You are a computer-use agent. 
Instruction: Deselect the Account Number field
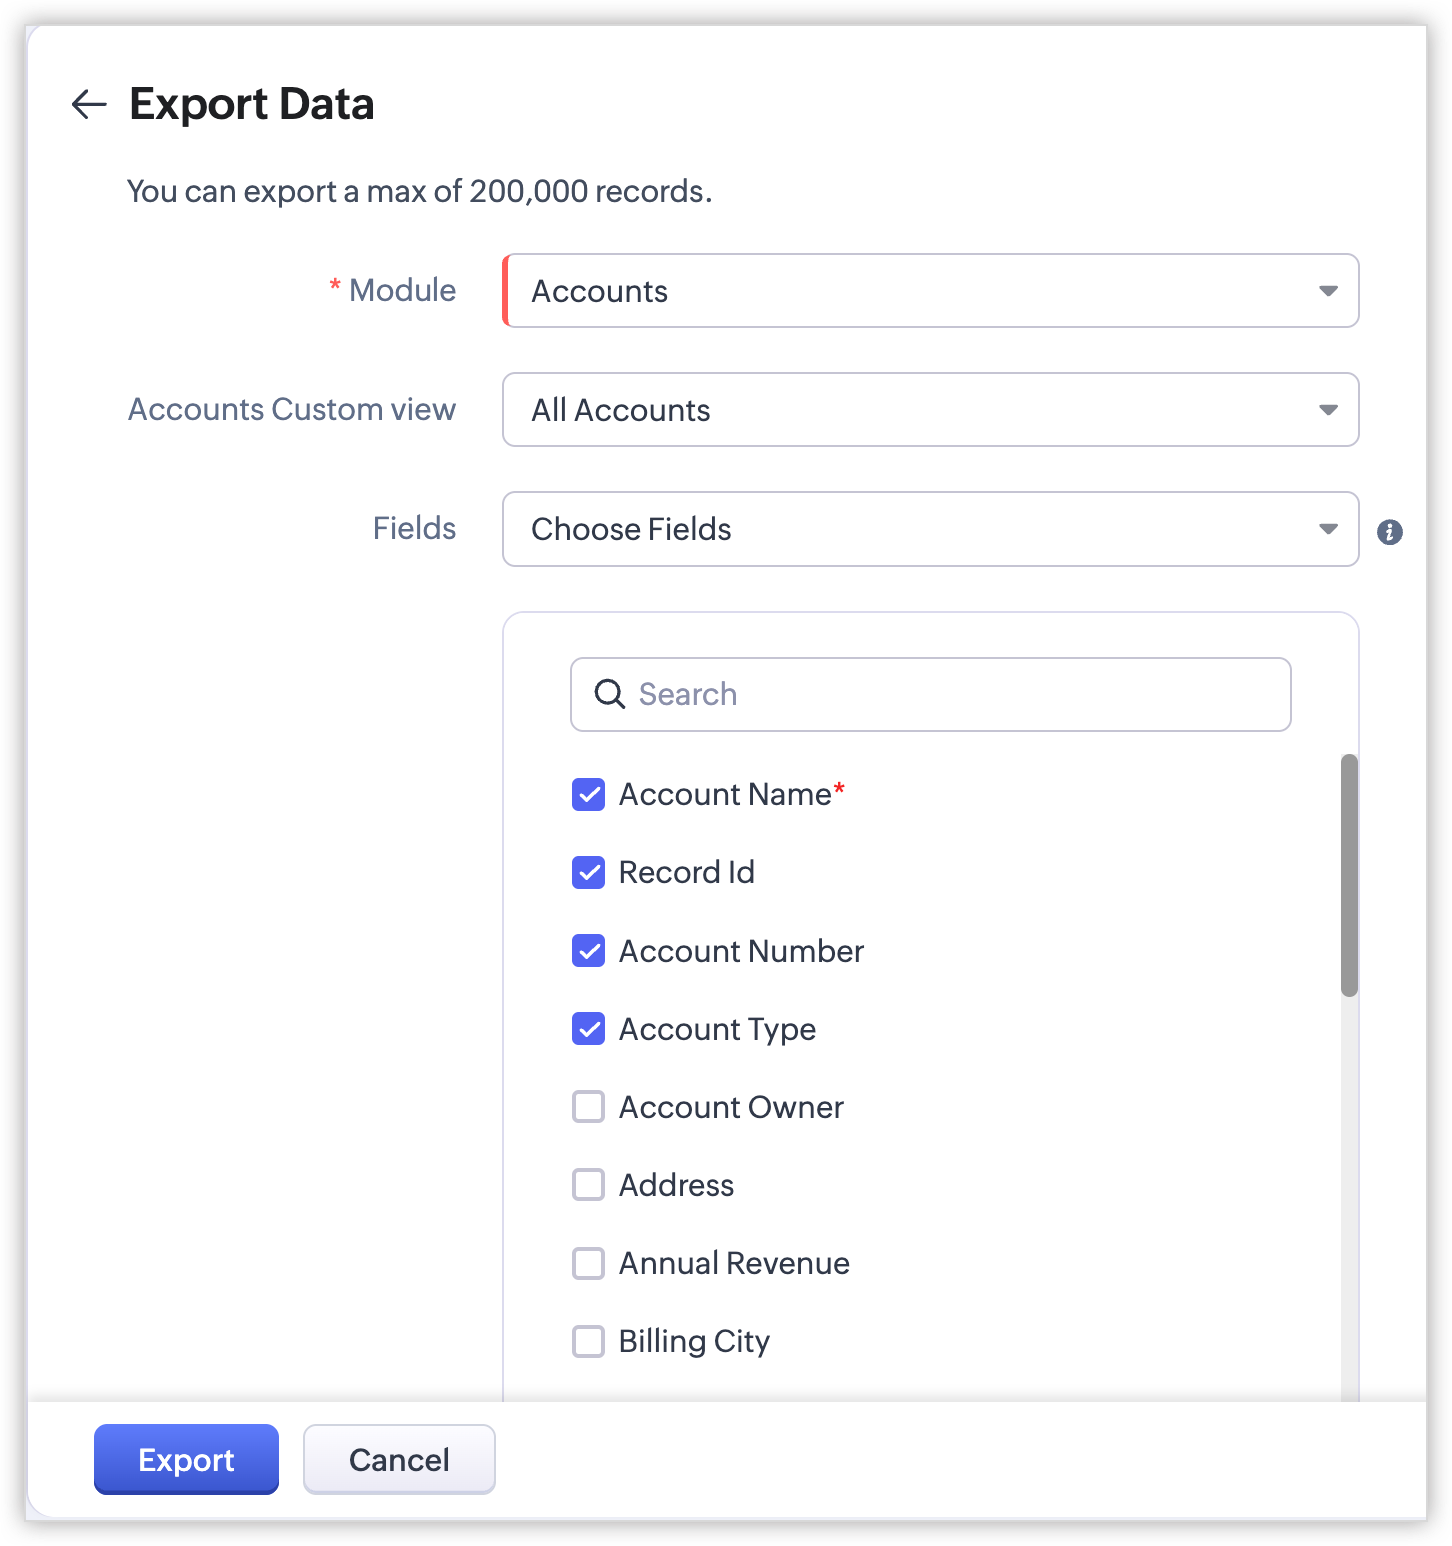588,951
